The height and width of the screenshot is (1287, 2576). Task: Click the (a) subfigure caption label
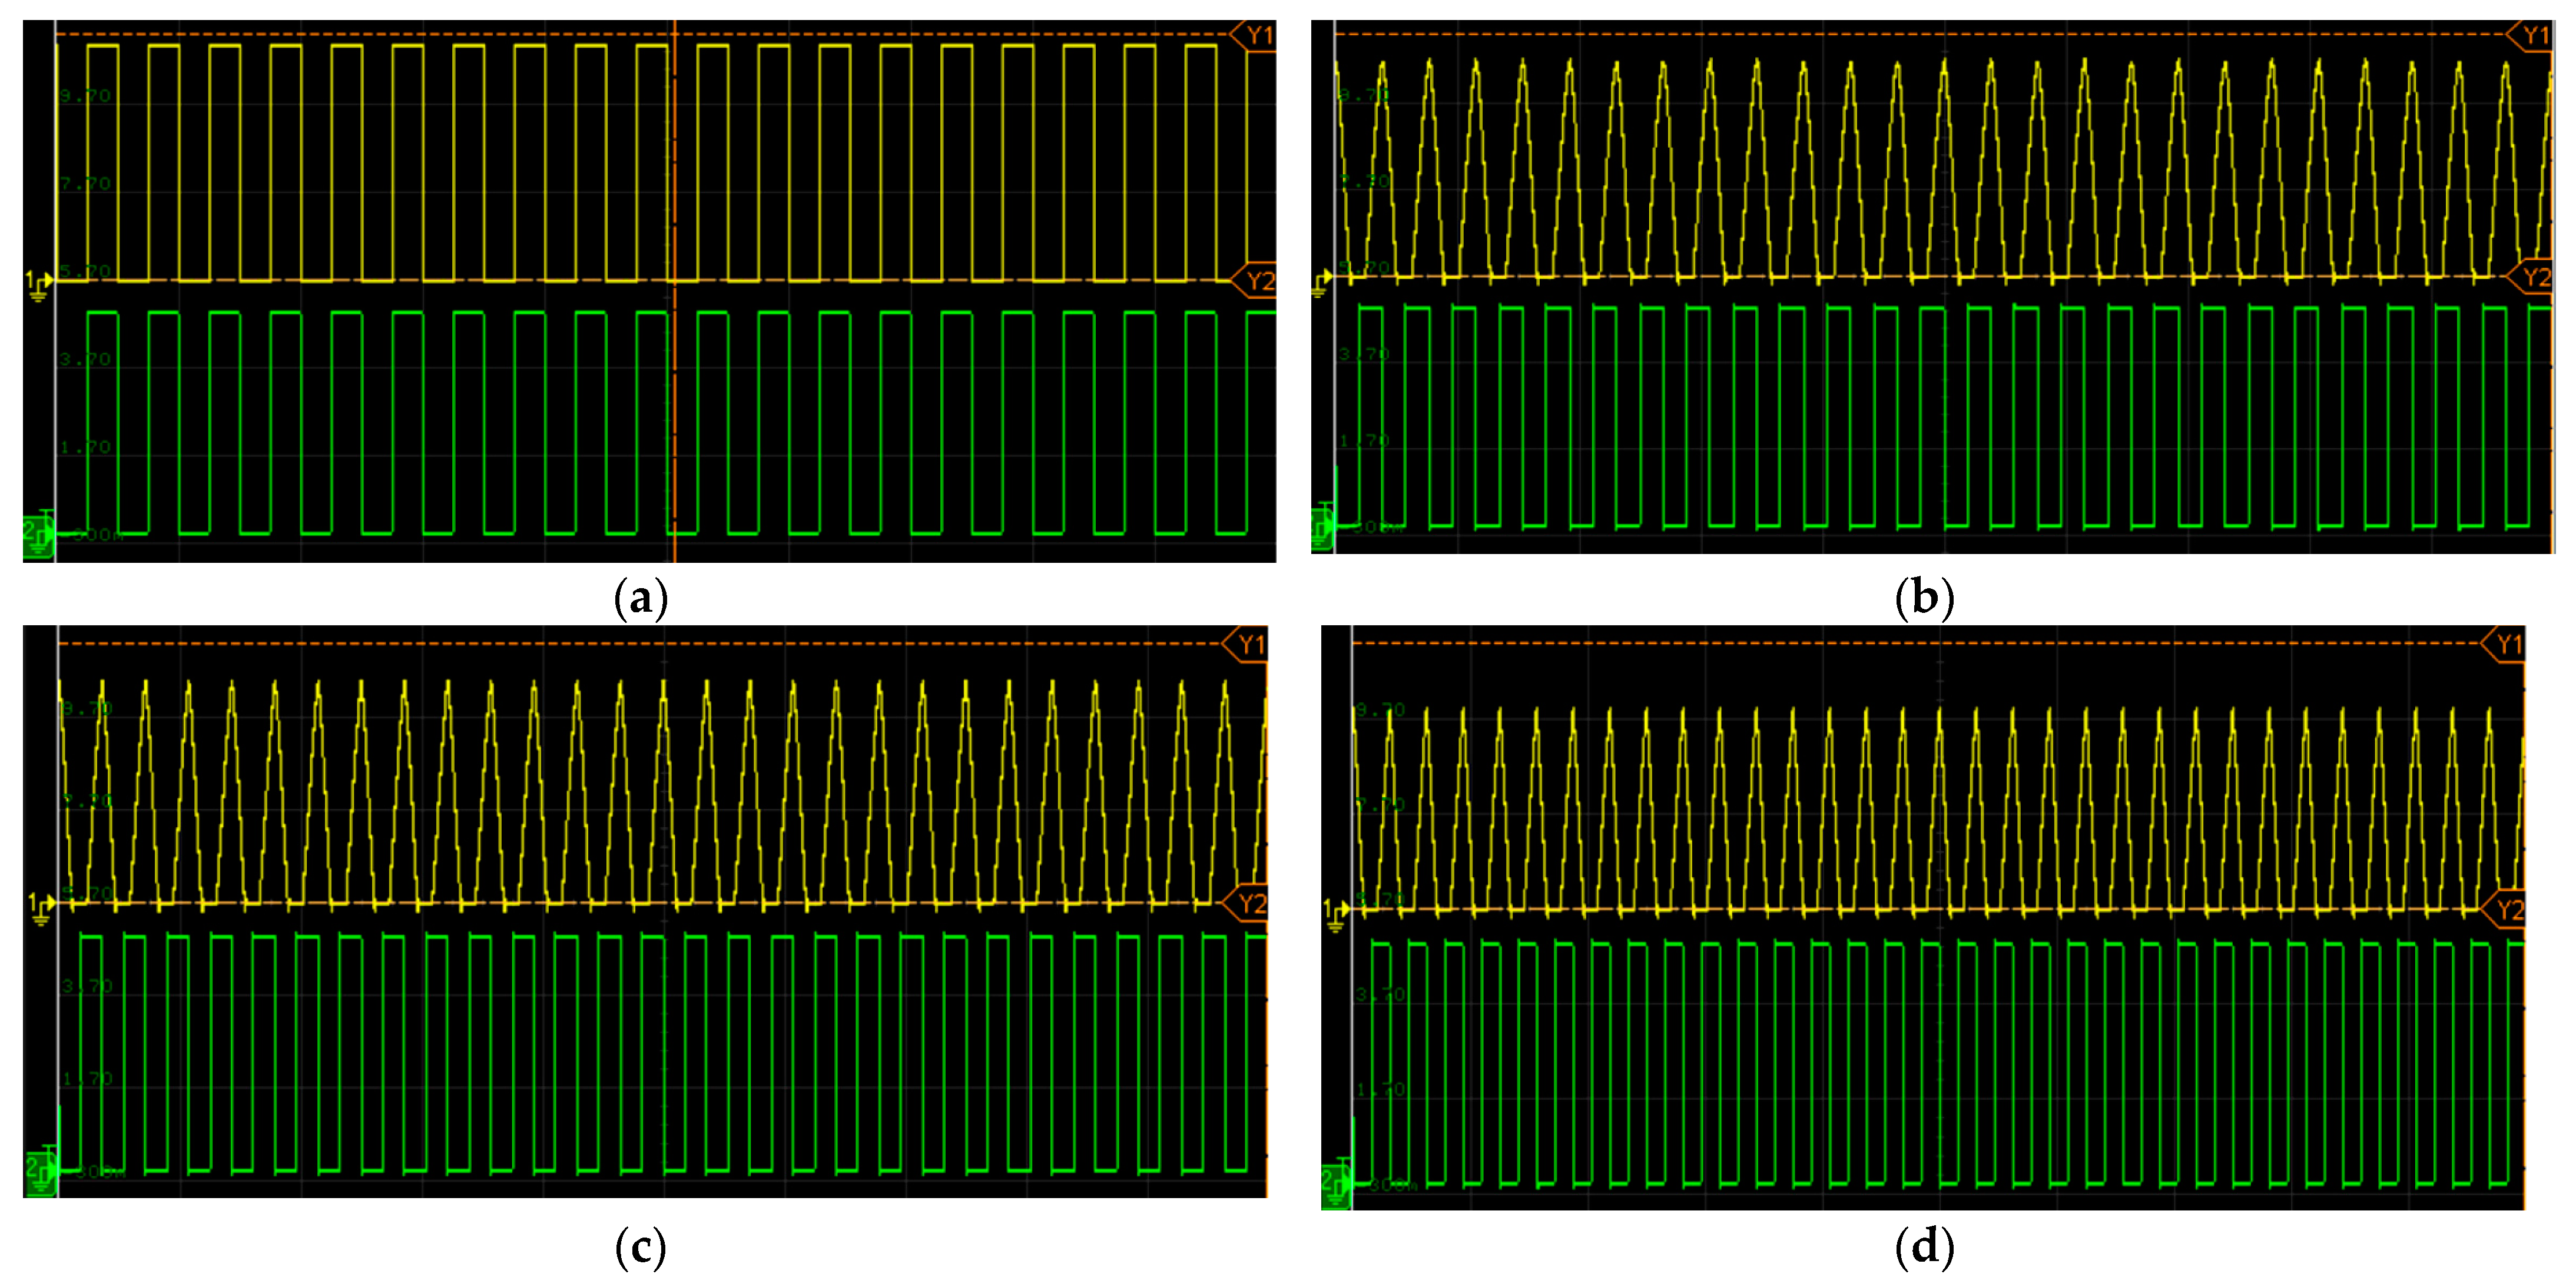pyautogui.click(x=640, y=599)
